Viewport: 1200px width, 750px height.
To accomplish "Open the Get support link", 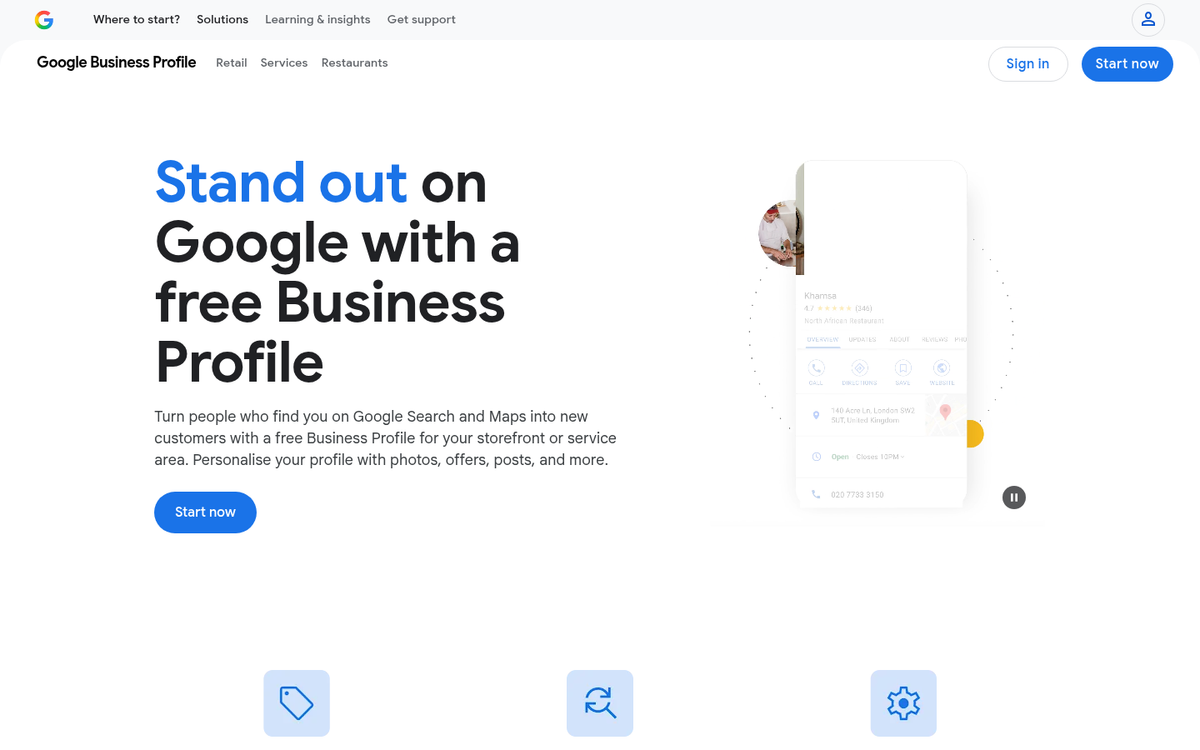I will point(421,19).
